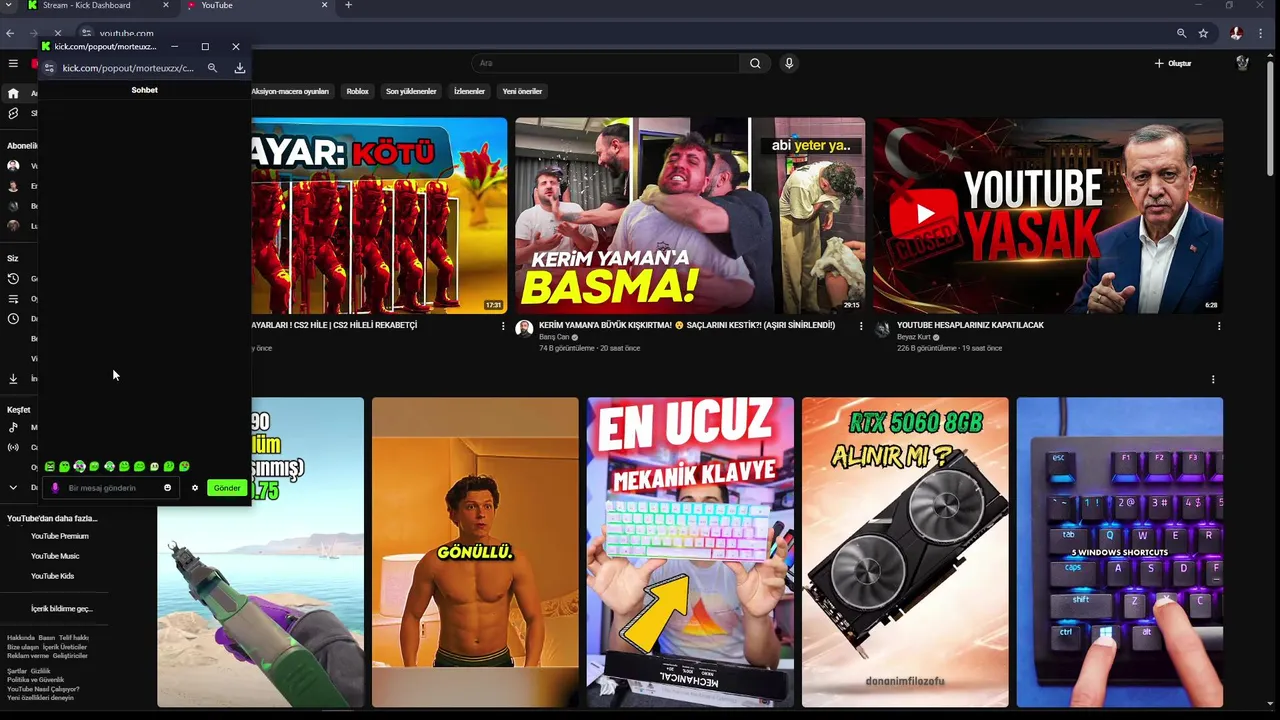Screen dimensions: 1280x720
Task: Open options for the CS2 HİLE video
Action: click(503, 326)
